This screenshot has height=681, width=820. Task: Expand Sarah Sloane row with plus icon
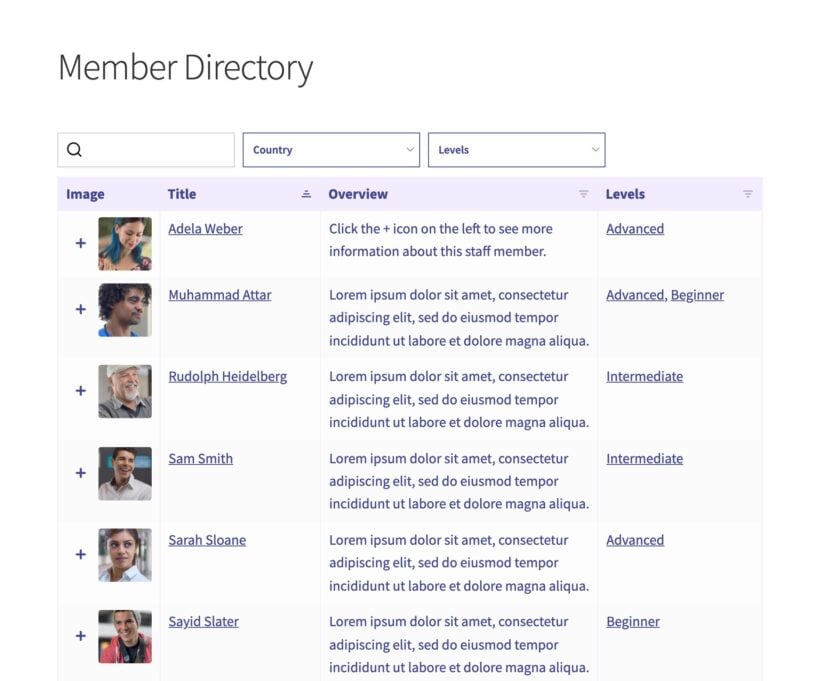(x=81, y=554)
